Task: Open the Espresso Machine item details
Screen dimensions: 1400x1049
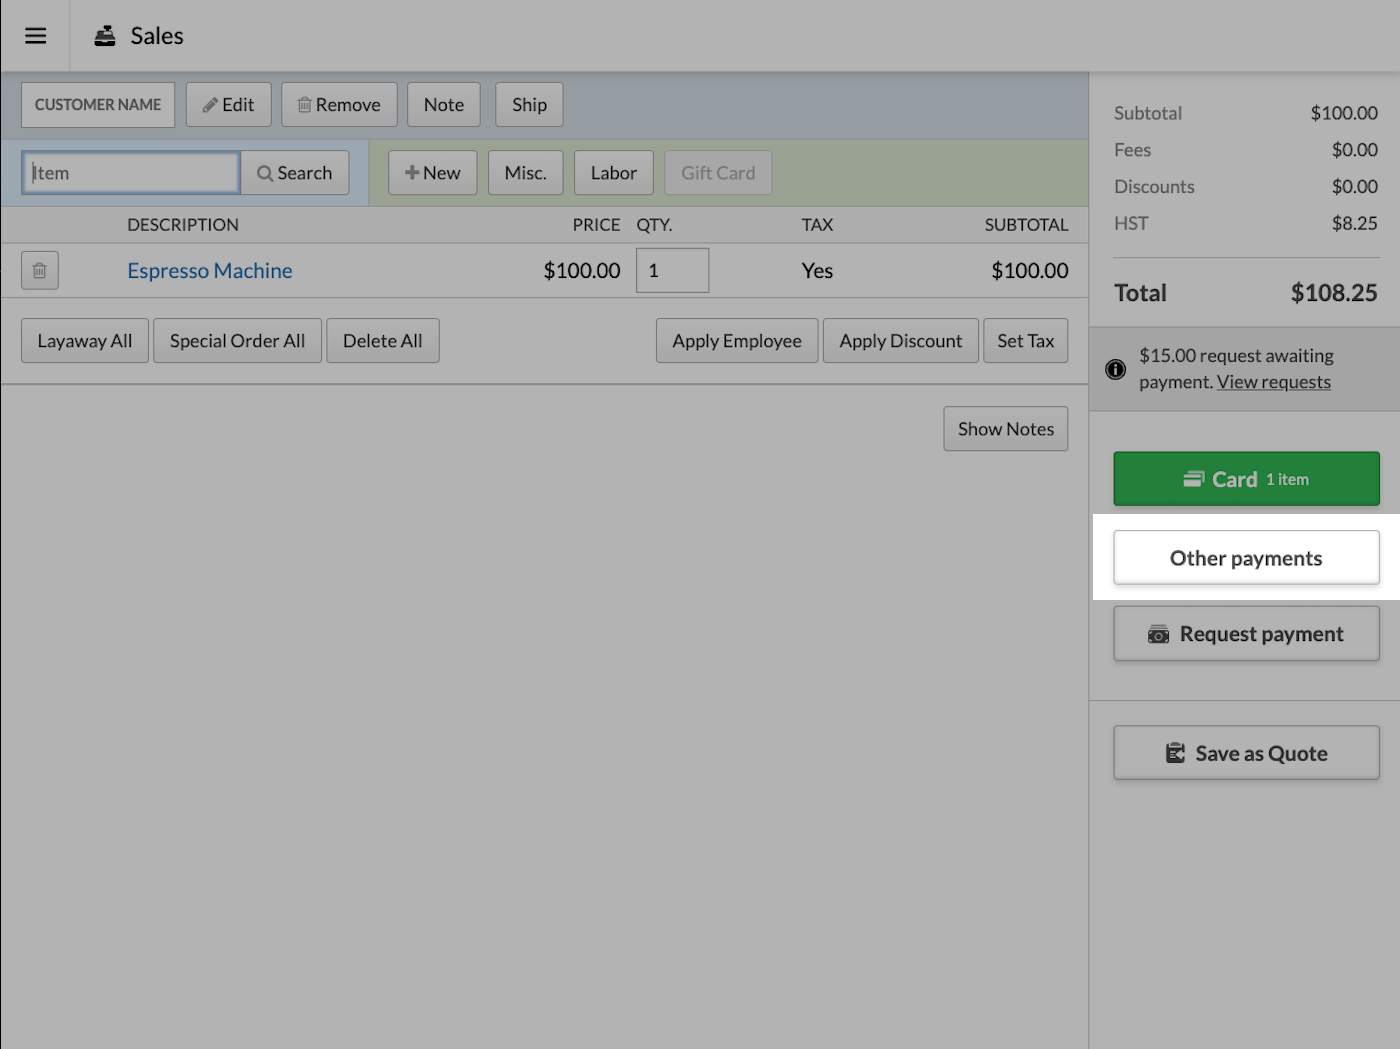Action: 209,270
